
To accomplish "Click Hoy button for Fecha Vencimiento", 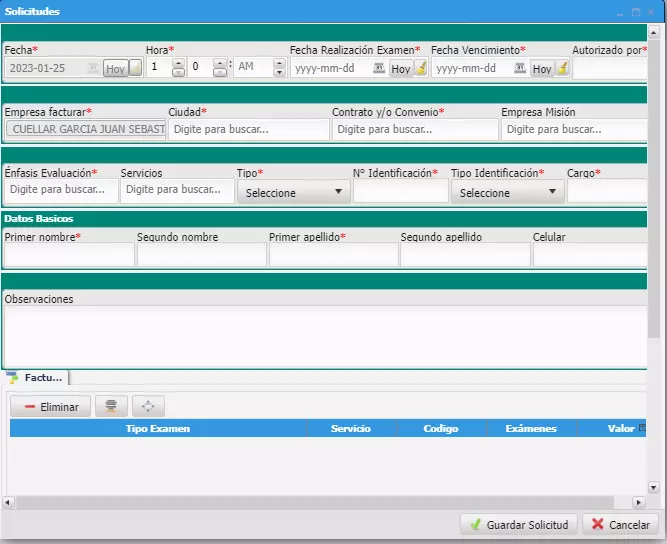I will coord(542,69).
